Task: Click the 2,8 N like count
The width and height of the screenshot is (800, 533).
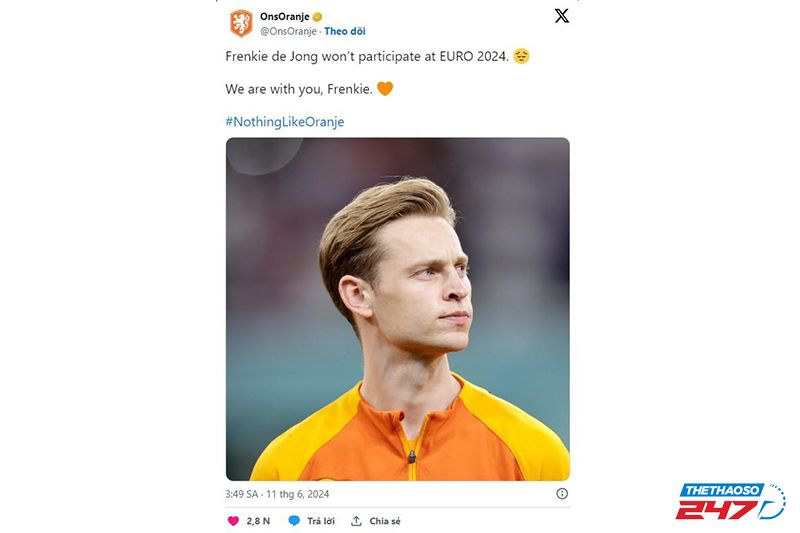Action: [x=258, y=521]
